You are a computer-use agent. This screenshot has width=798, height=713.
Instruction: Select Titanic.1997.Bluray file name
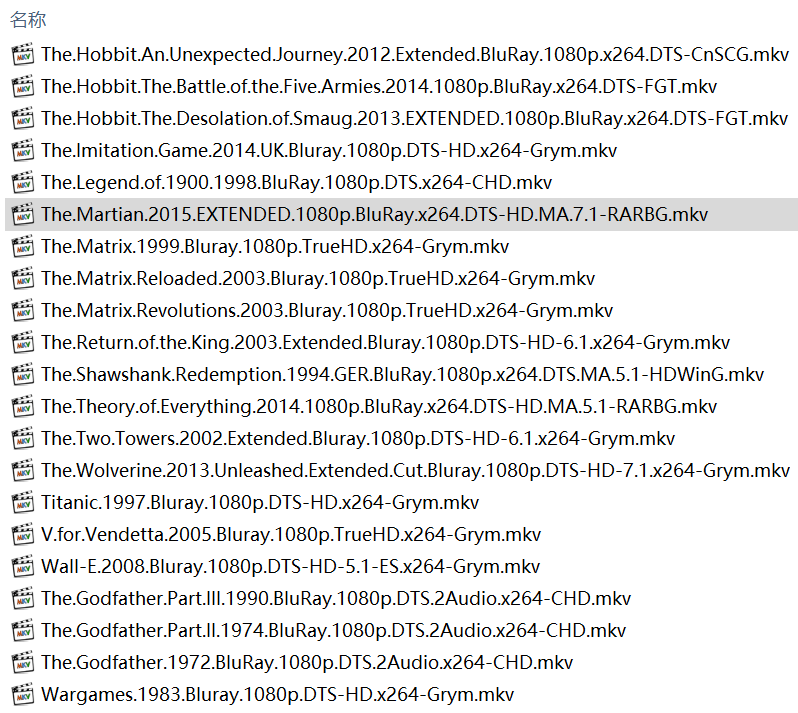[x=260, y=503]
